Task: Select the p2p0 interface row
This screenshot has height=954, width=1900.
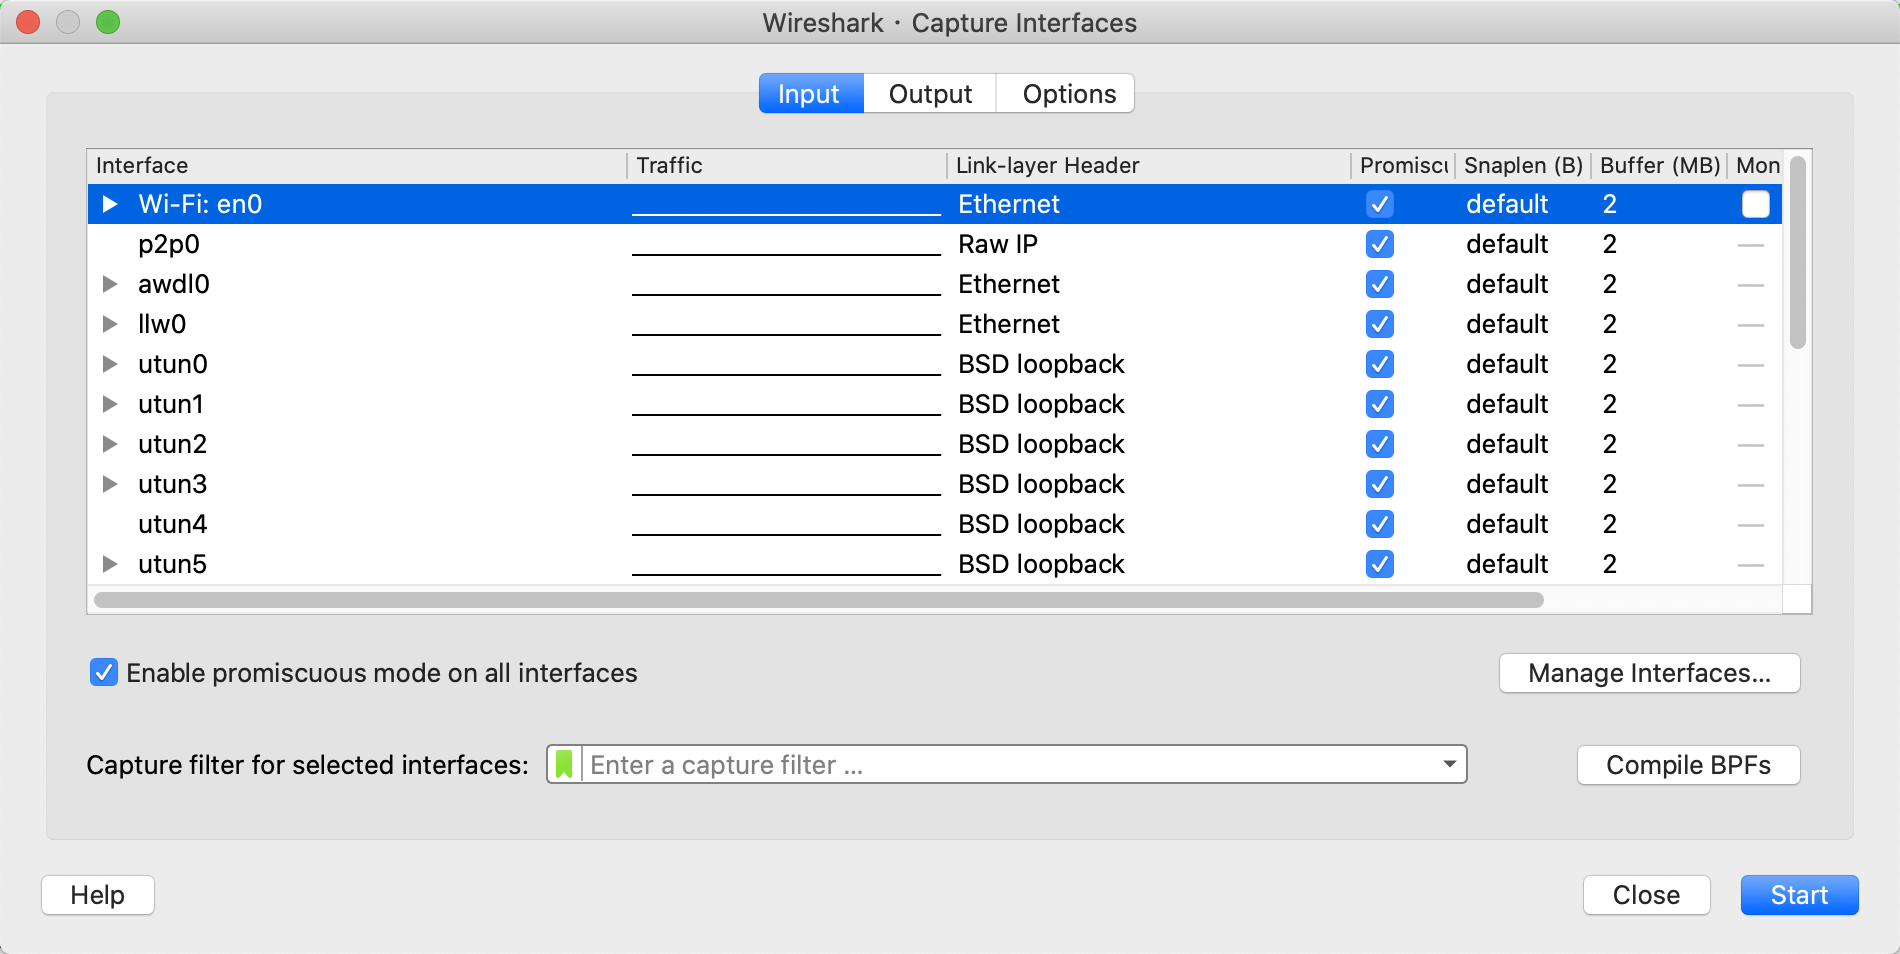Action: click(x=935, y=244)
